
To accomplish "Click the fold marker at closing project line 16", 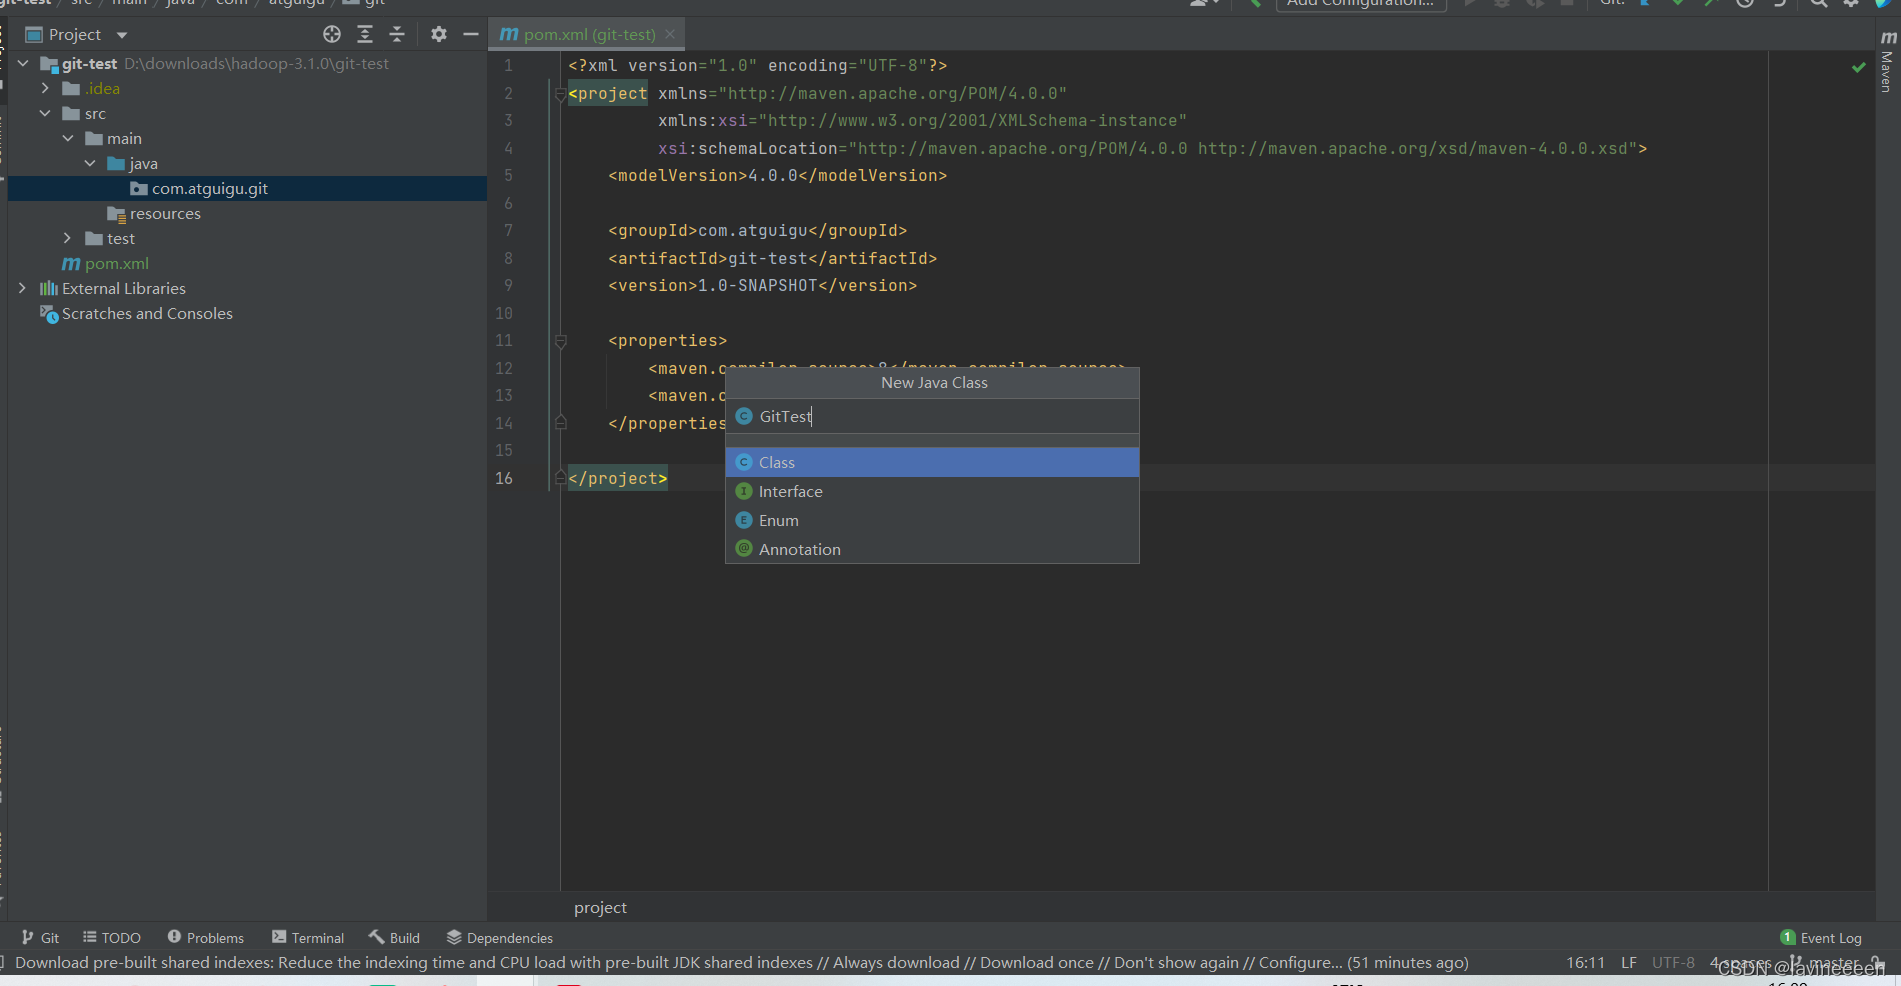I will pyautogui.click(x=560, y=478).
